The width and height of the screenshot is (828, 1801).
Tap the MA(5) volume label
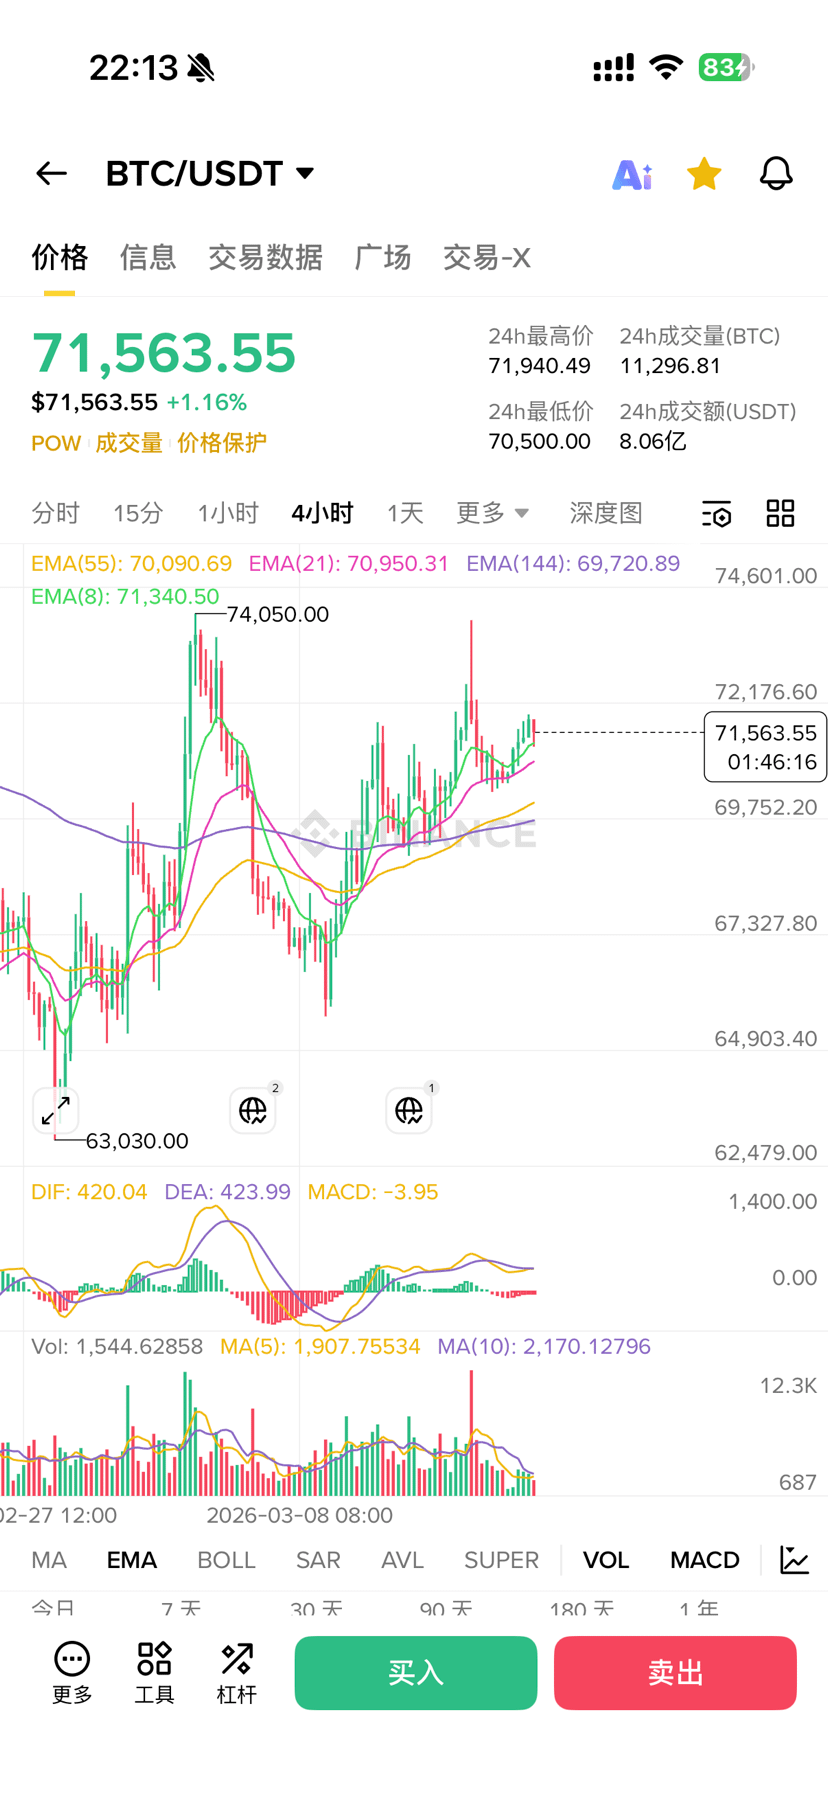pyautogui.click(x=320, y=1347)
